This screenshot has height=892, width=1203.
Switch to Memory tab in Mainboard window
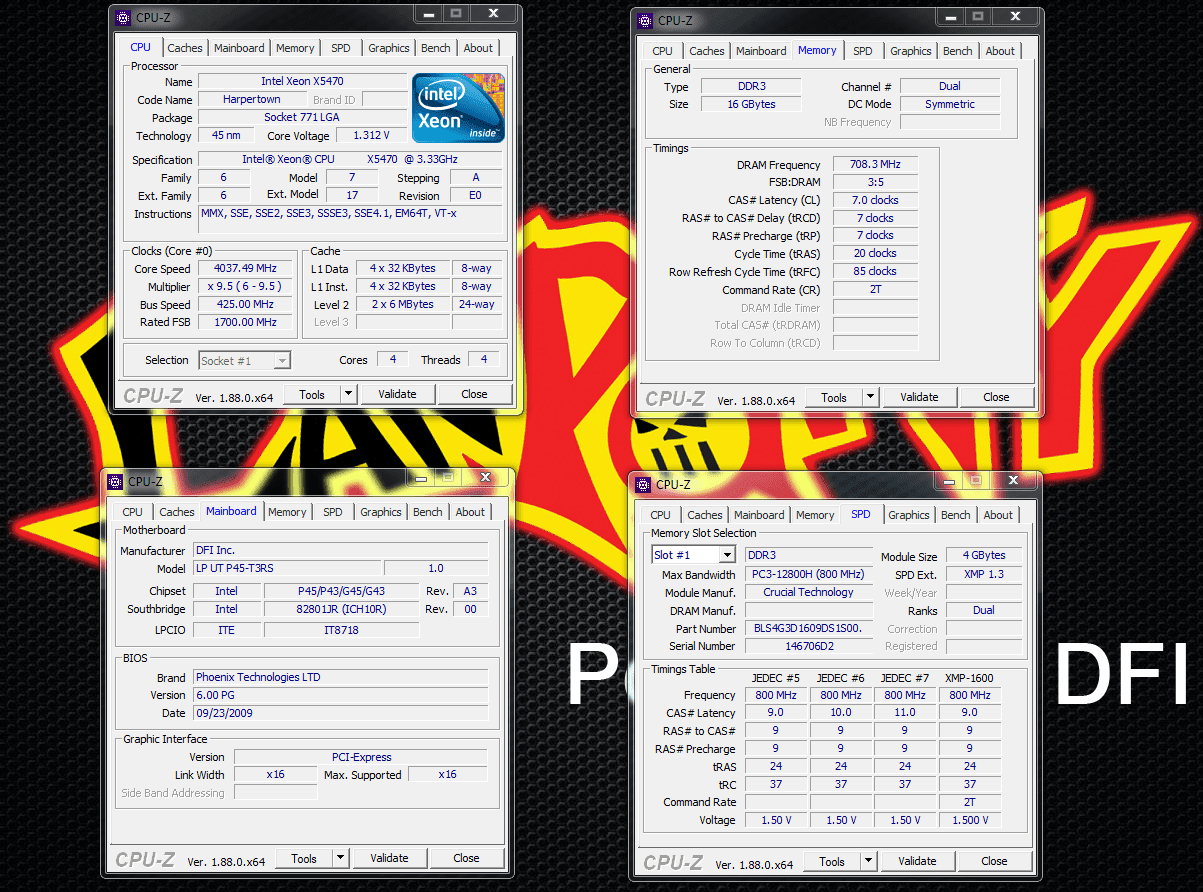pyautogui.click(x=287, y=511)
